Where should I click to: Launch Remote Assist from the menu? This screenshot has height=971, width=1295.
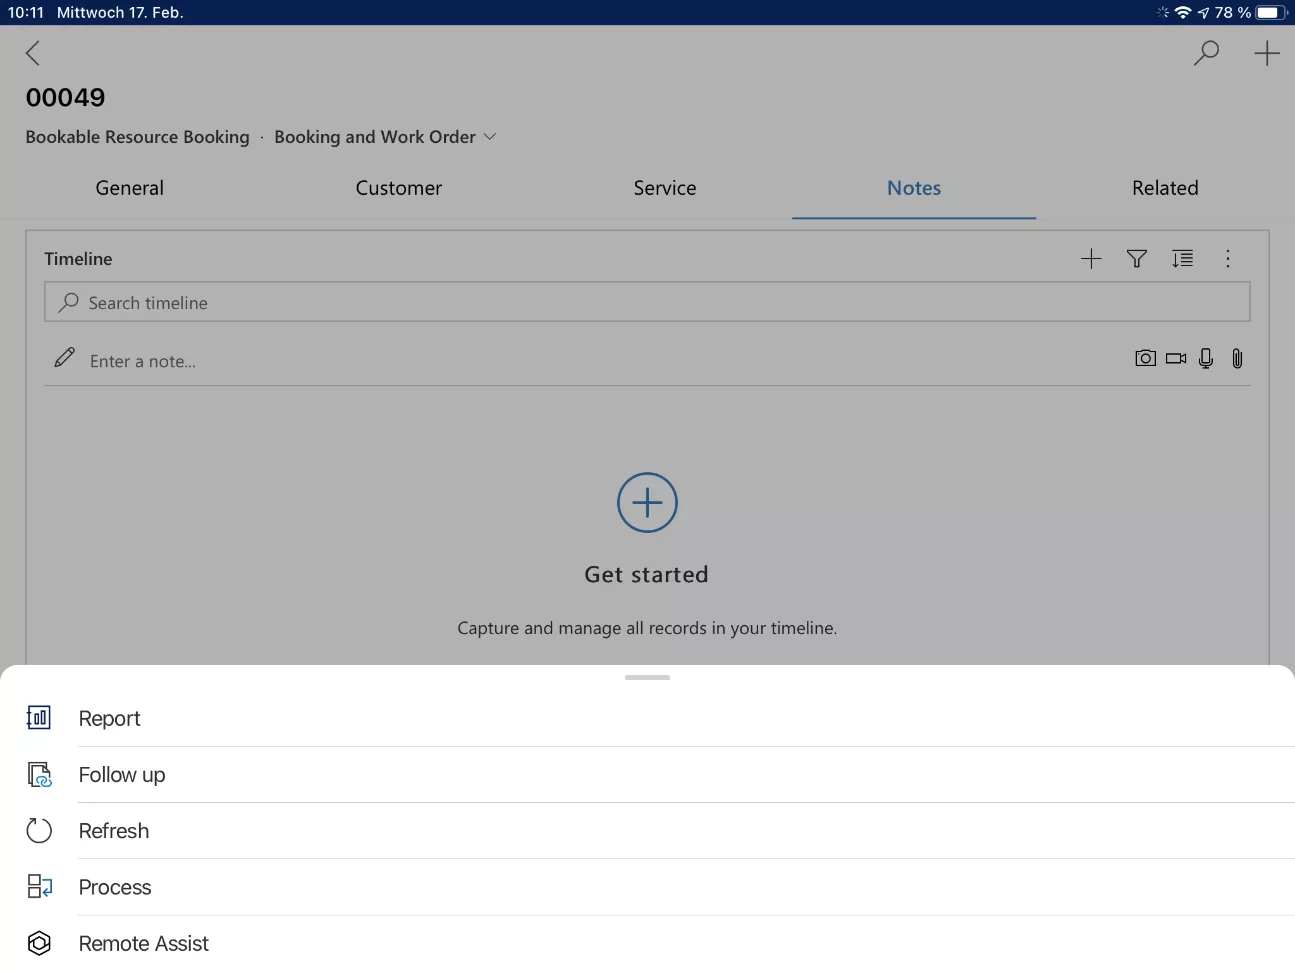[x=144, y=943]
